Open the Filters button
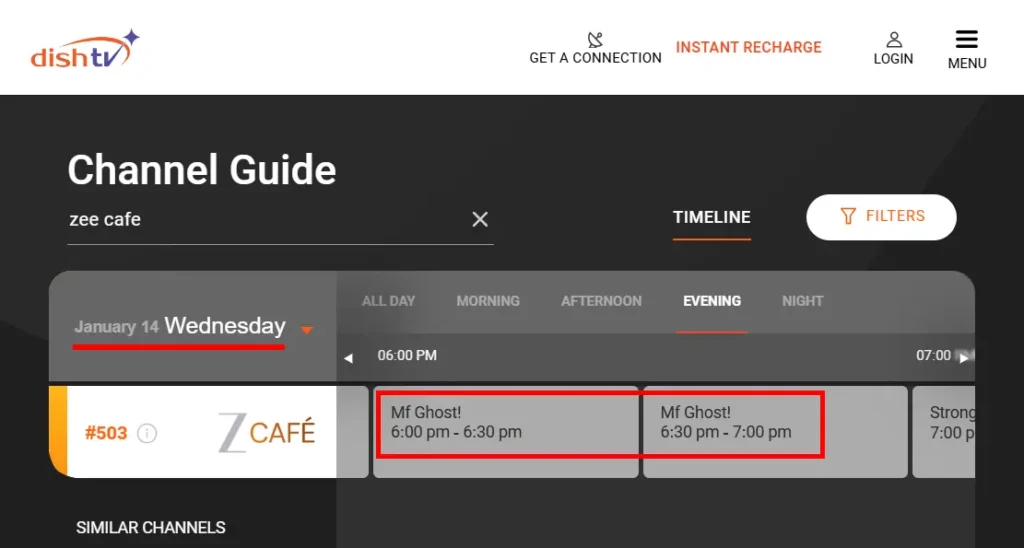Screen dimensions: 1024x548 (881, 217)
